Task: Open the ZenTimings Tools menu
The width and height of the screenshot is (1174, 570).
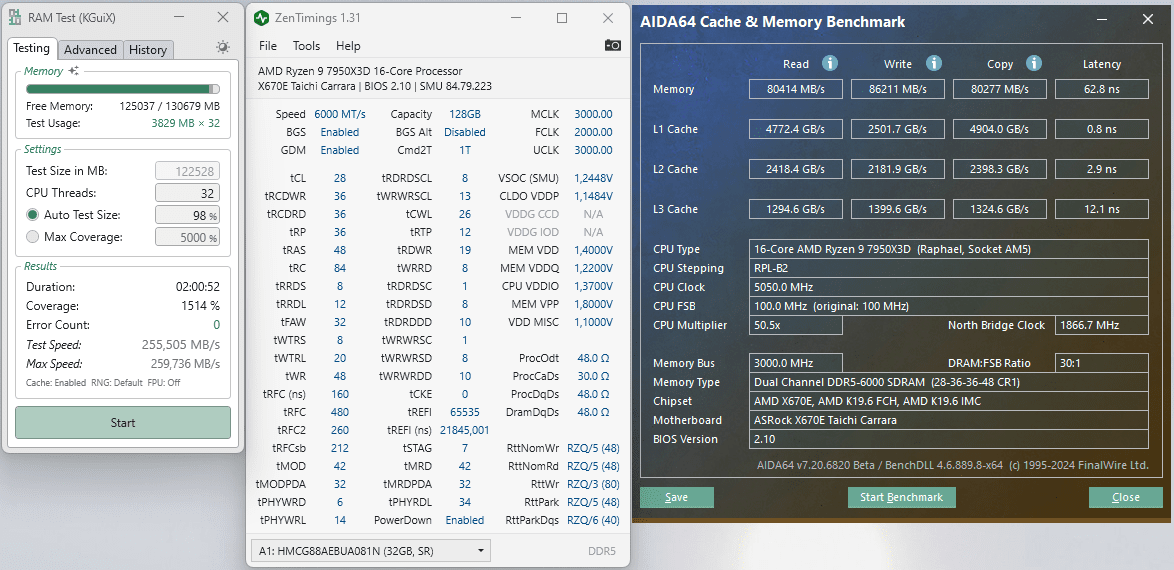Action: pos(306,46)
